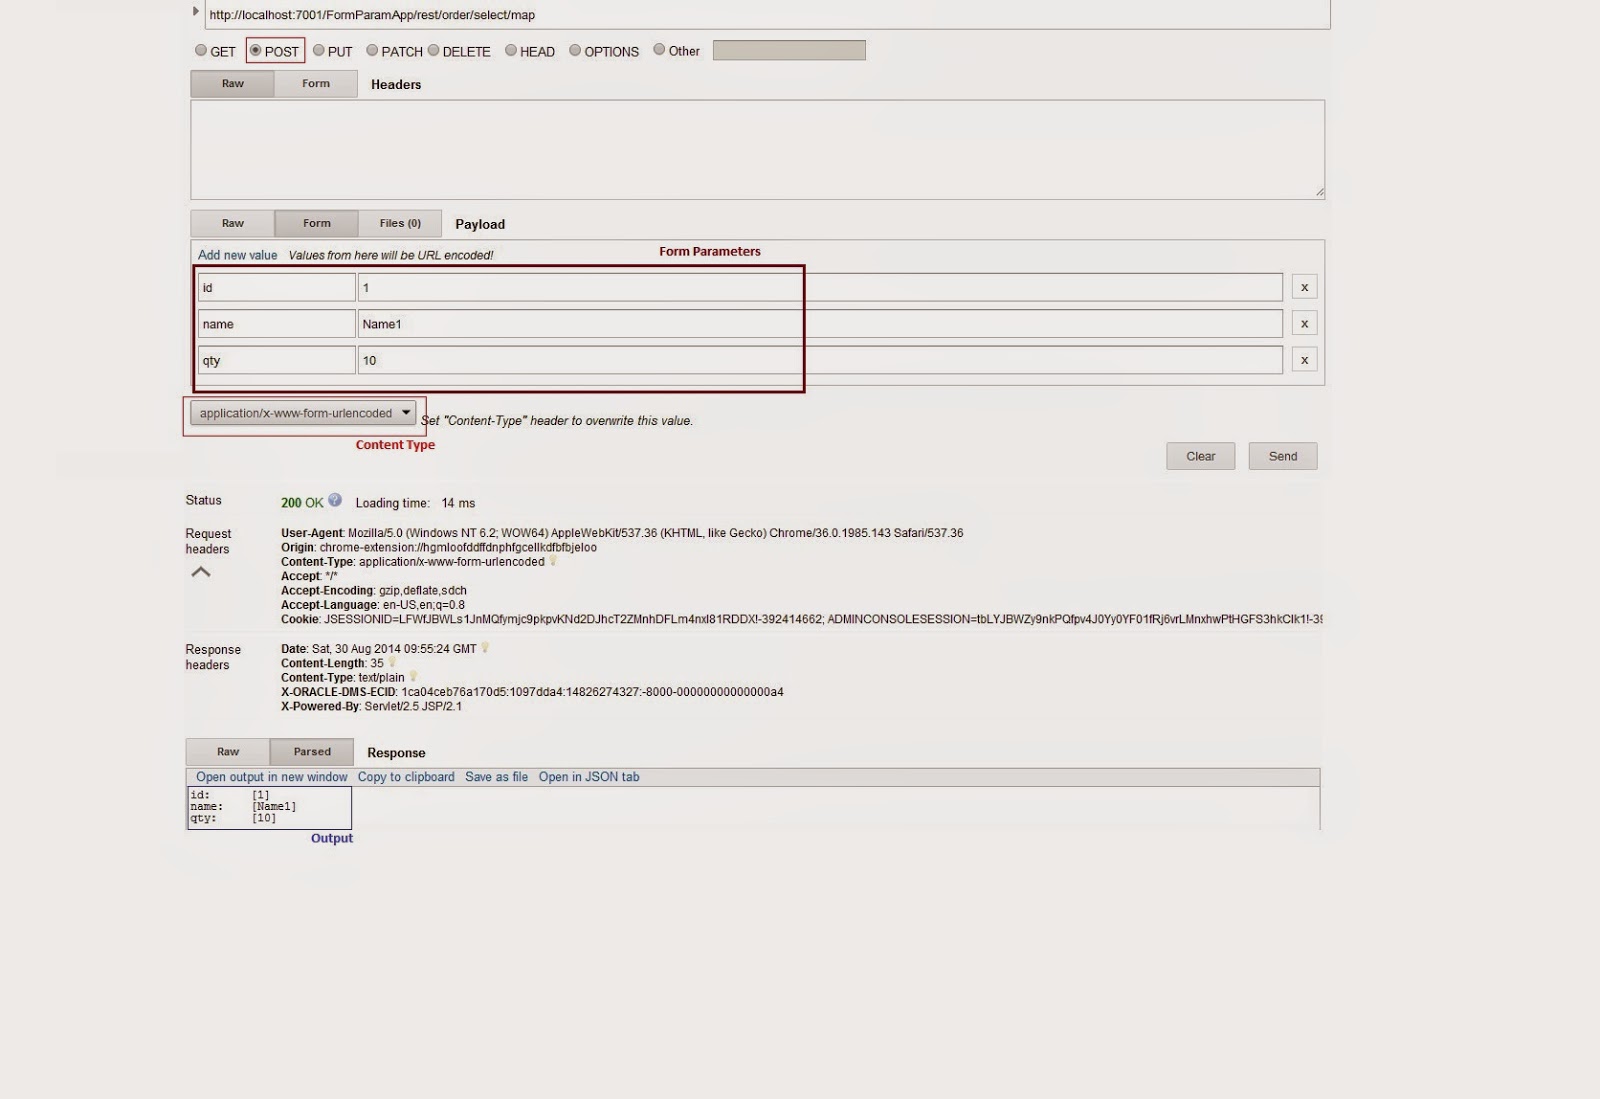Pick the OPTIONS request method
The width and height of the screenshot is (1600, 1099).
coord(575,50)
